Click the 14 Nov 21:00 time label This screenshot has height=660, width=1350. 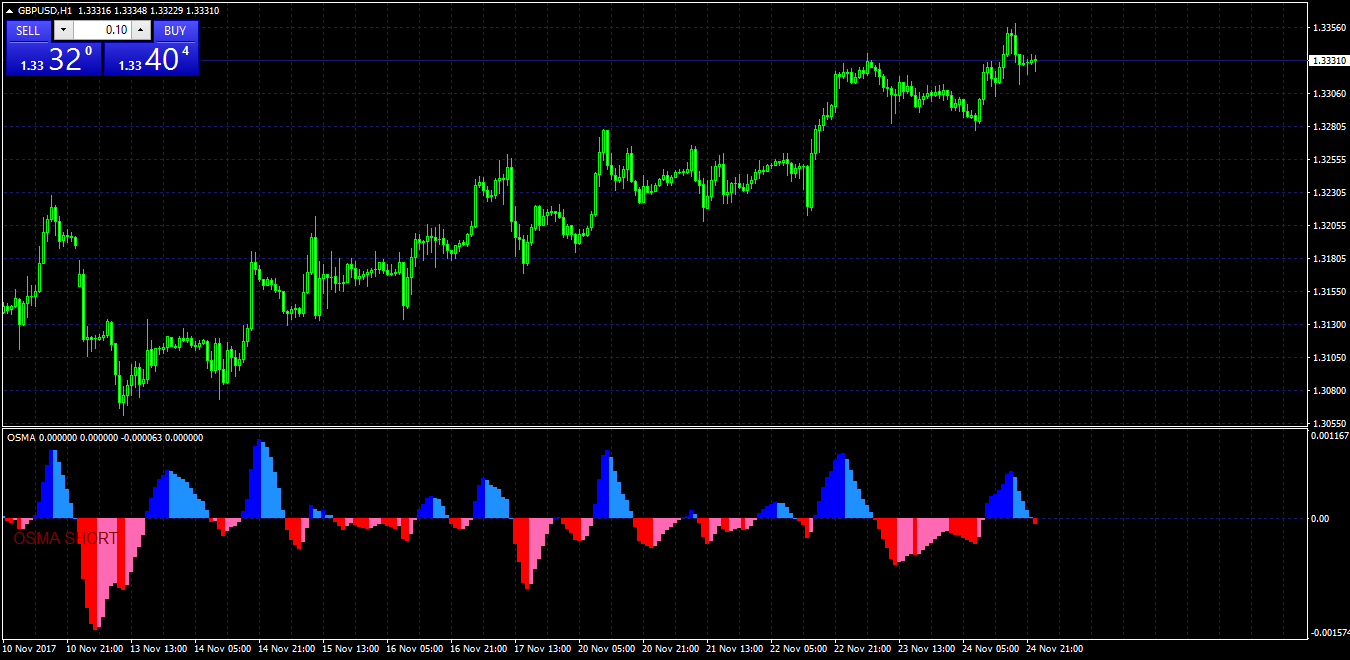click(x=287, y=649)
